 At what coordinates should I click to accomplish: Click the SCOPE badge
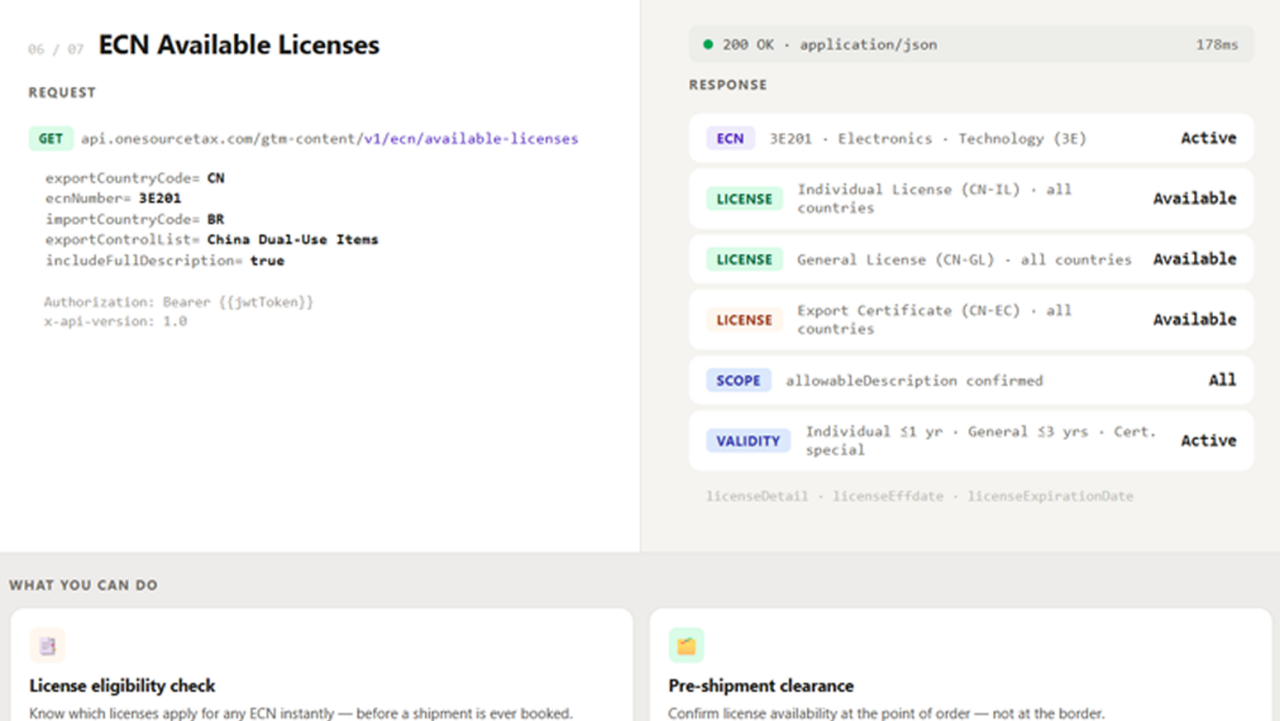click(x=738, y=380)
